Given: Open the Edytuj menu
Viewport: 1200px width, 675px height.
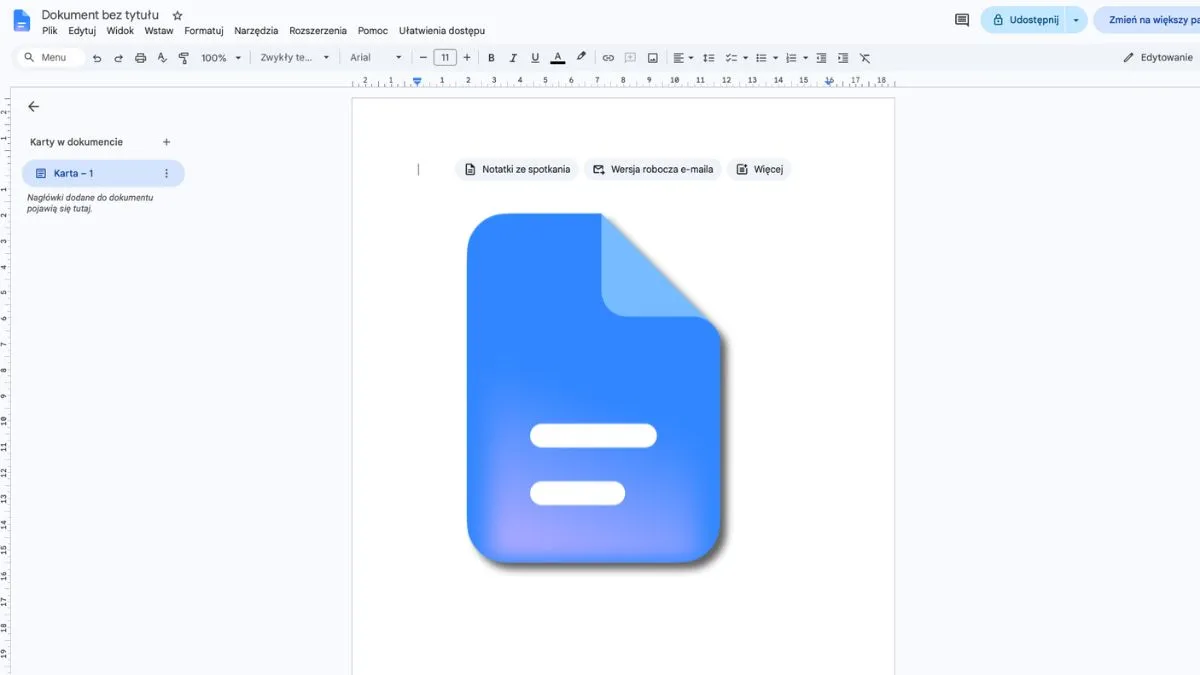Looking at the screenshot, I should [82, 31].
